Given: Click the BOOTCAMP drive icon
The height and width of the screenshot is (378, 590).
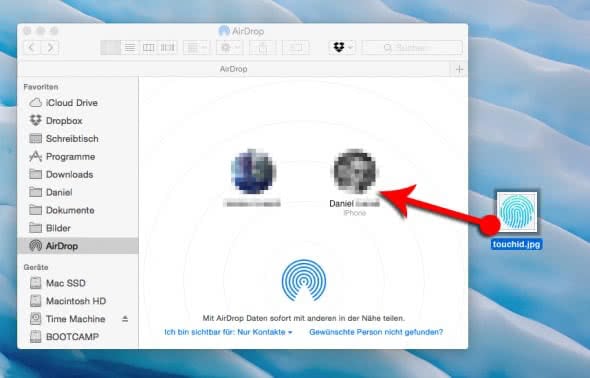Looking at the screenshot, I should [35, 337].
